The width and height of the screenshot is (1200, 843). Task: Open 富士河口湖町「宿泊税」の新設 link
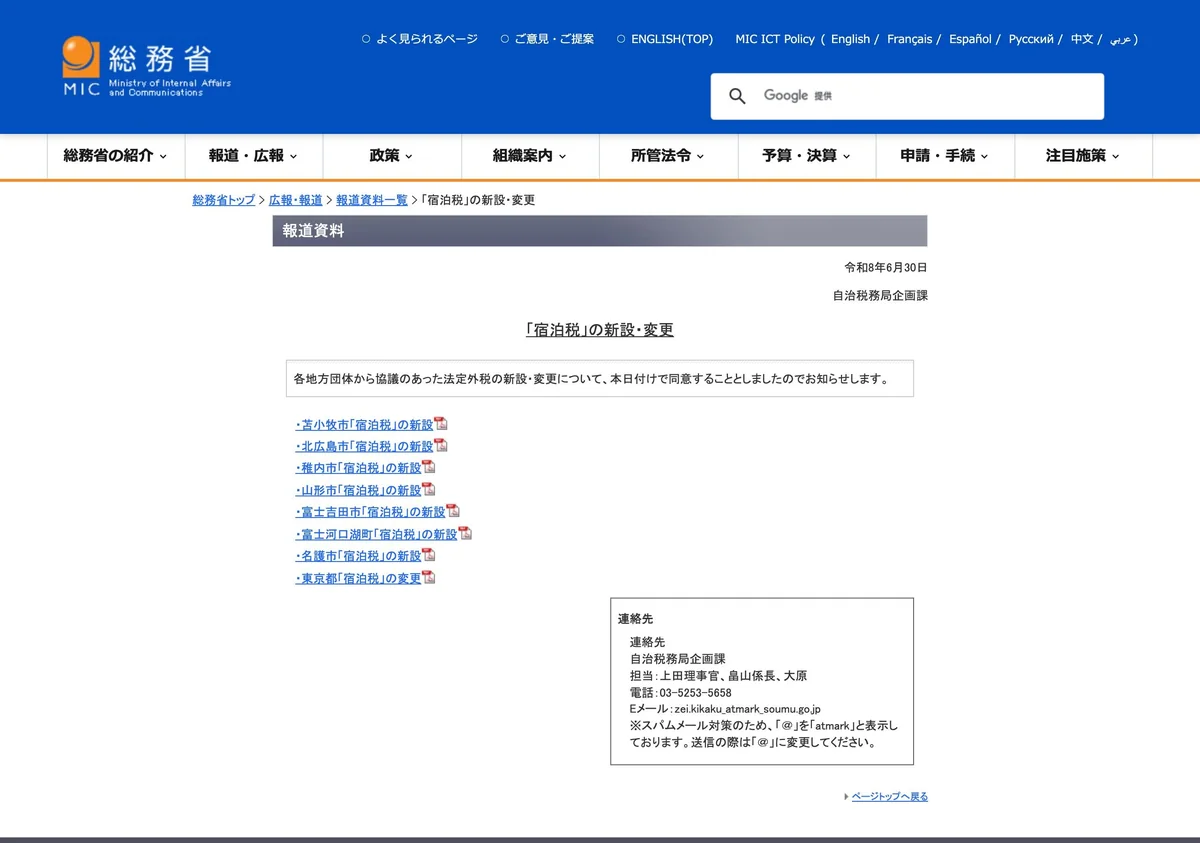coord(377,534)
